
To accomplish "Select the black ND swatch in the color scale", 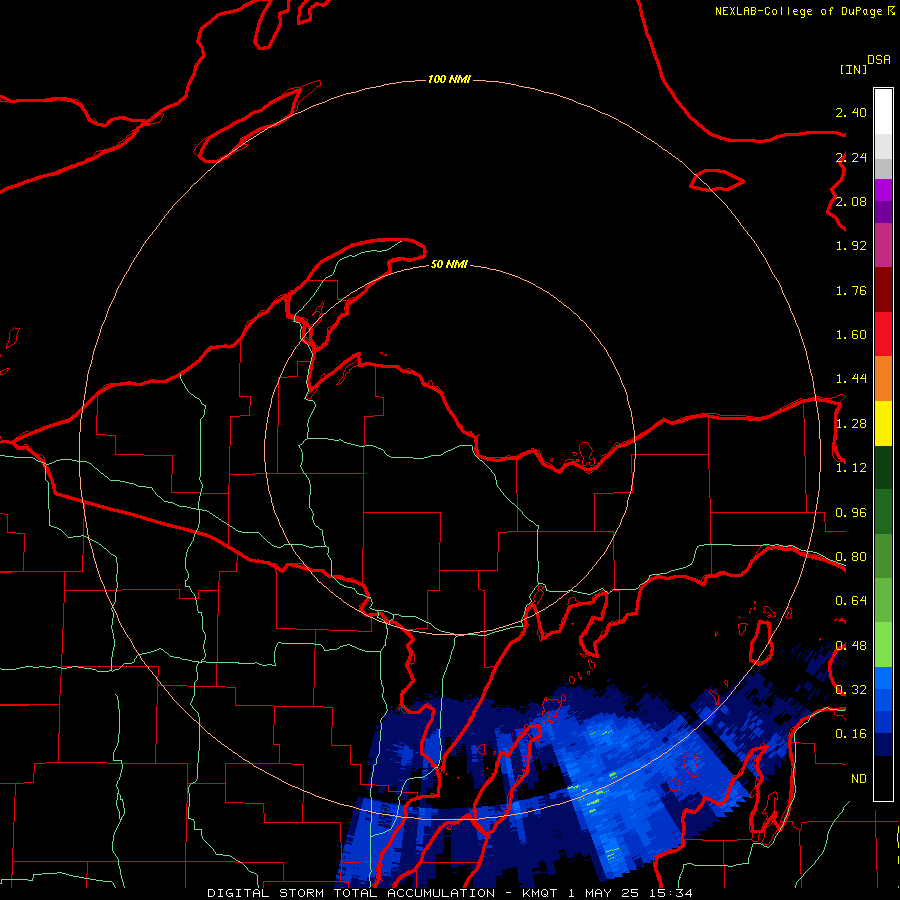I will click(883, 778).
